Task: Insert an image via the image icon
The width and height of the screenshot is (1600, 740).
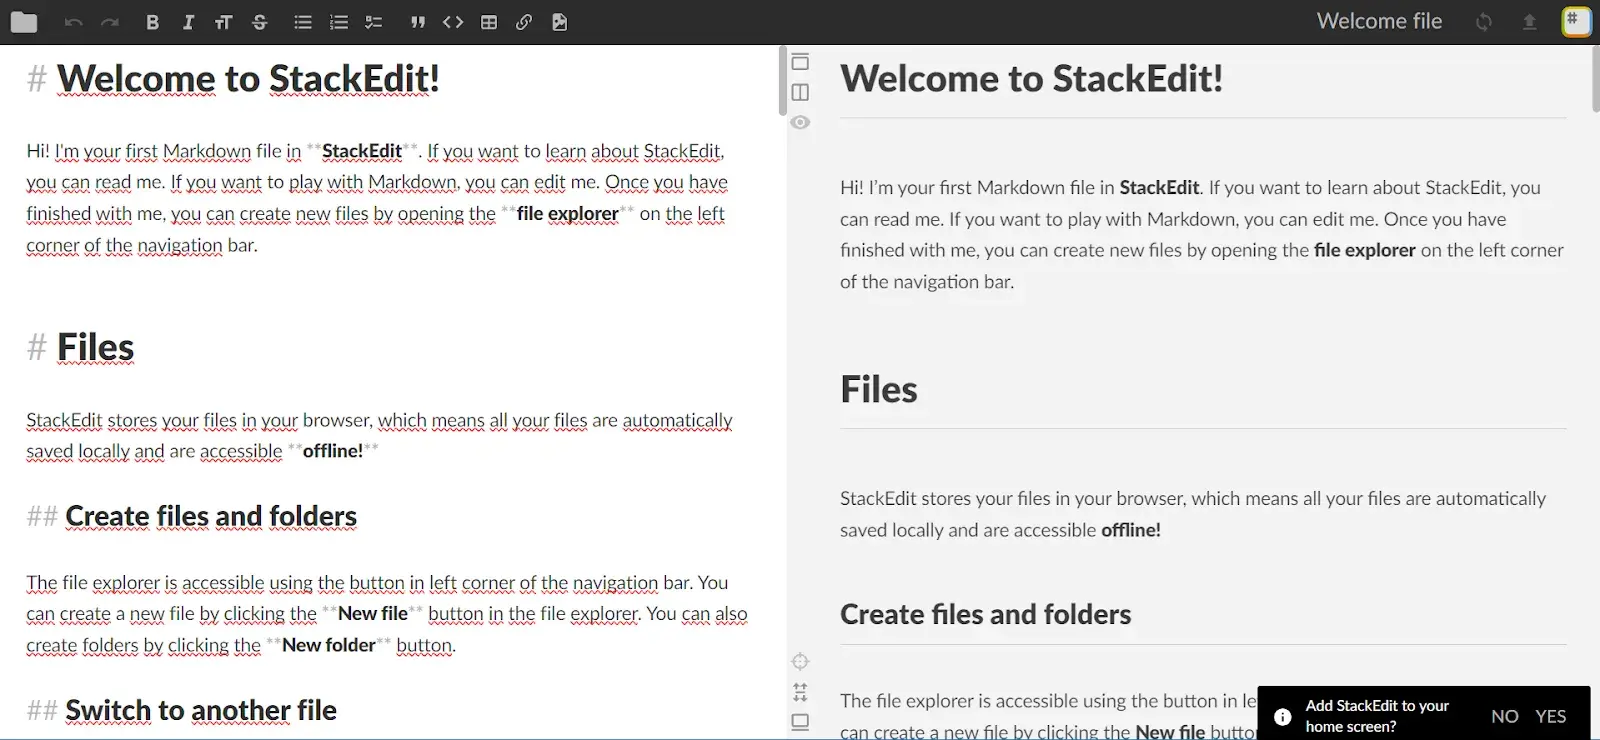Action: tap(560, 22)
